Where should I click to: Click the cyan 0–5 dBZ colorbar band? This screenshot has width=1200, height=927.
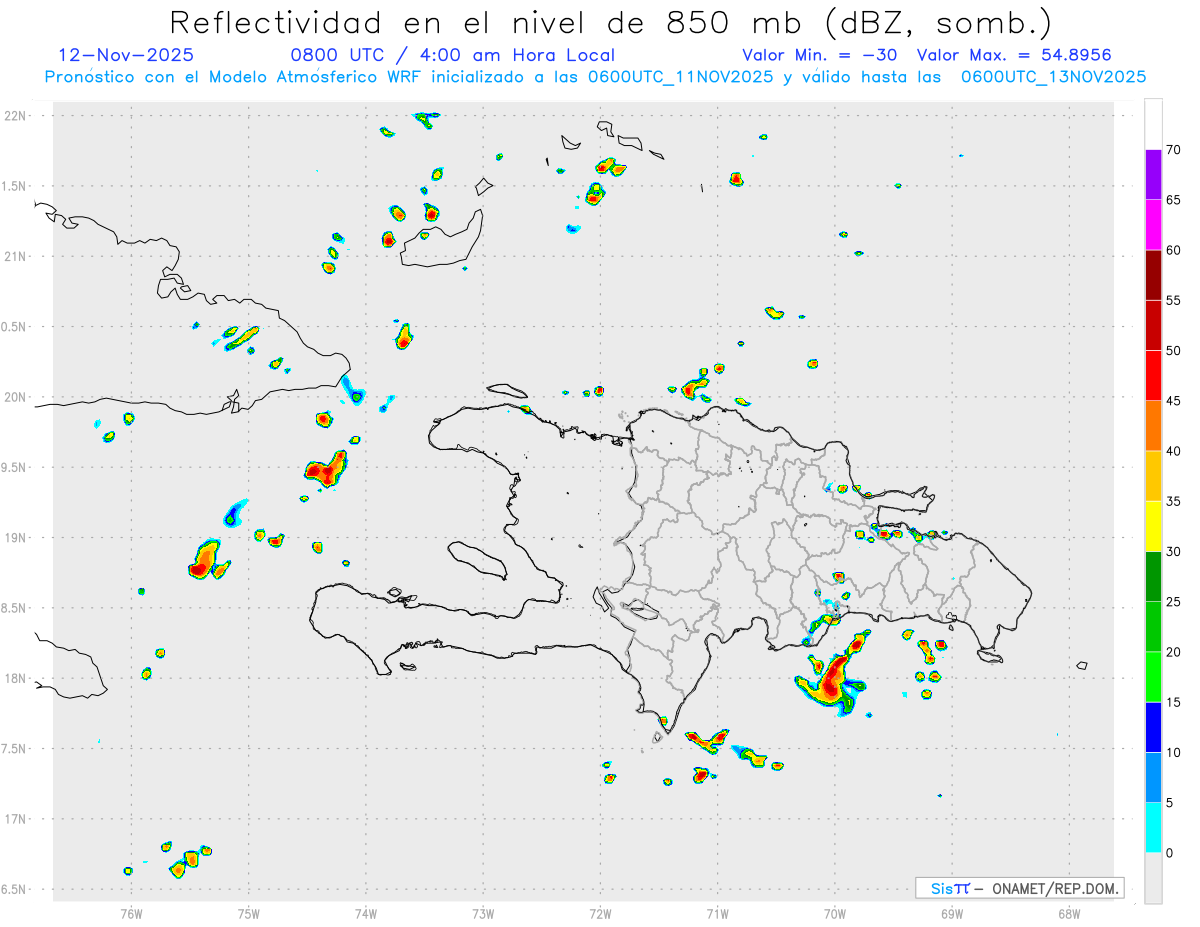[1153, 828]
